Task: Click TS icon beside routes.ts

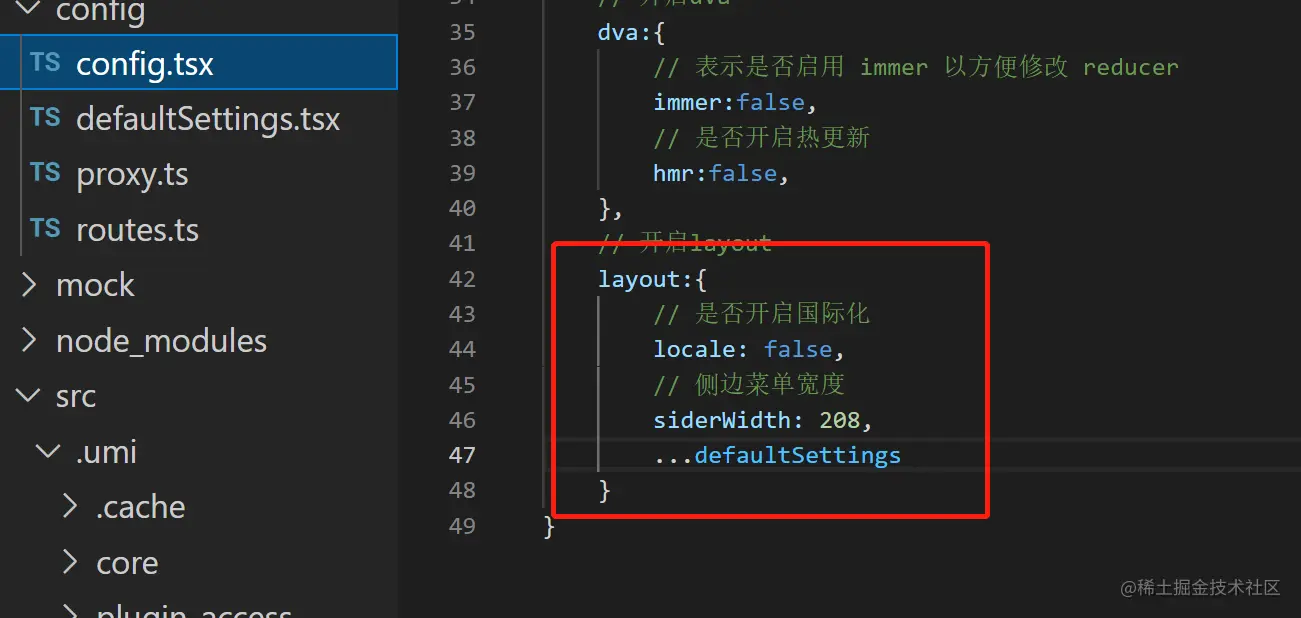Action: pos(45,229)
